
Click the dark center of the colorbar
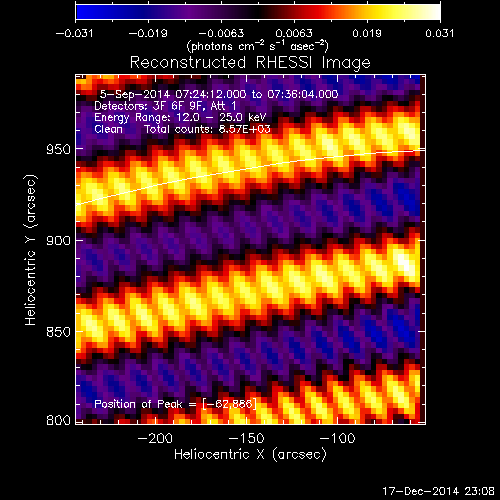coord(258,11)
